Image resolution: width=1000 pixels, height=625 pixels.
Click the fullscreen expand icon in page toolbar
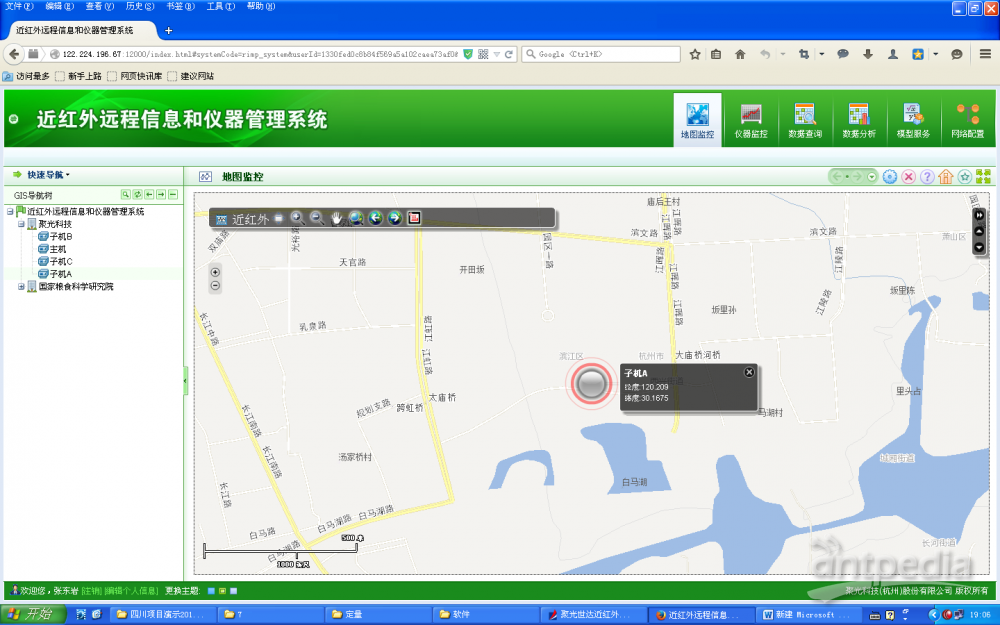coord(983,177)
